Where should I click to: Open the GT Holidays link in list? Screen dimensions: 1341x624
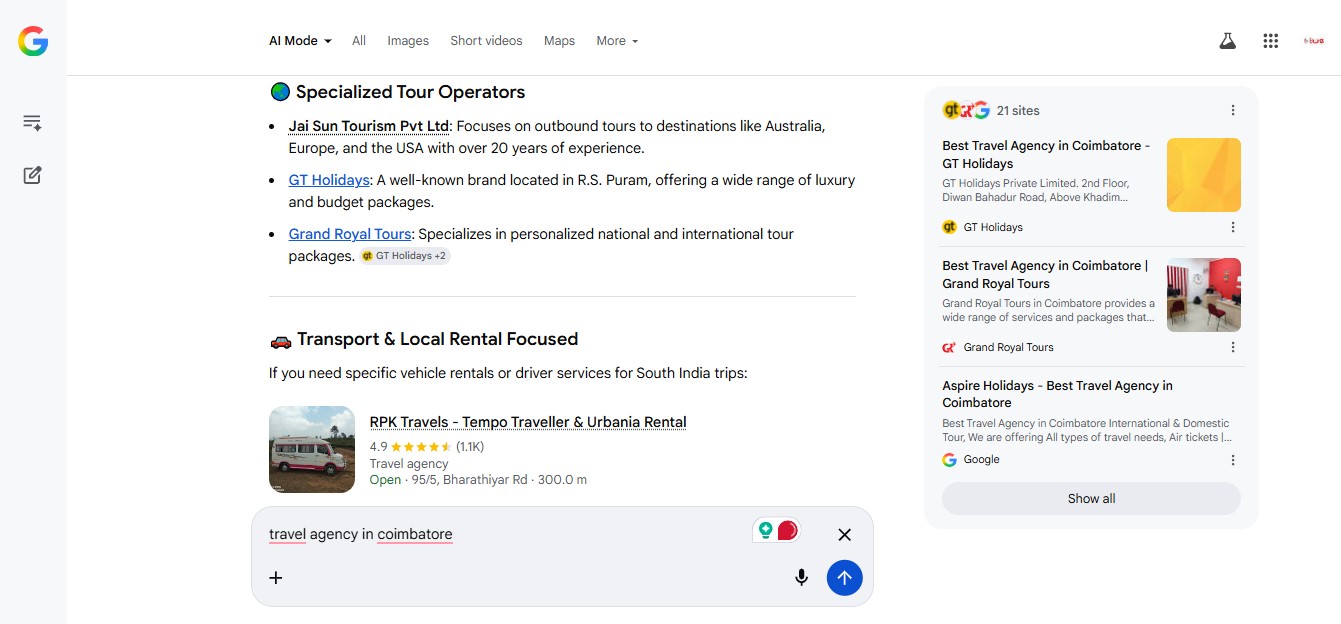(x=329, y=180)
